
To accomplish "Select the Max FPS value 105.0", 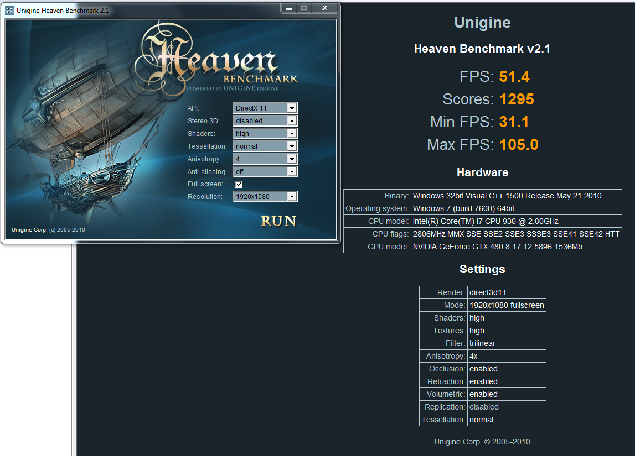I will (x=519, y=145).
